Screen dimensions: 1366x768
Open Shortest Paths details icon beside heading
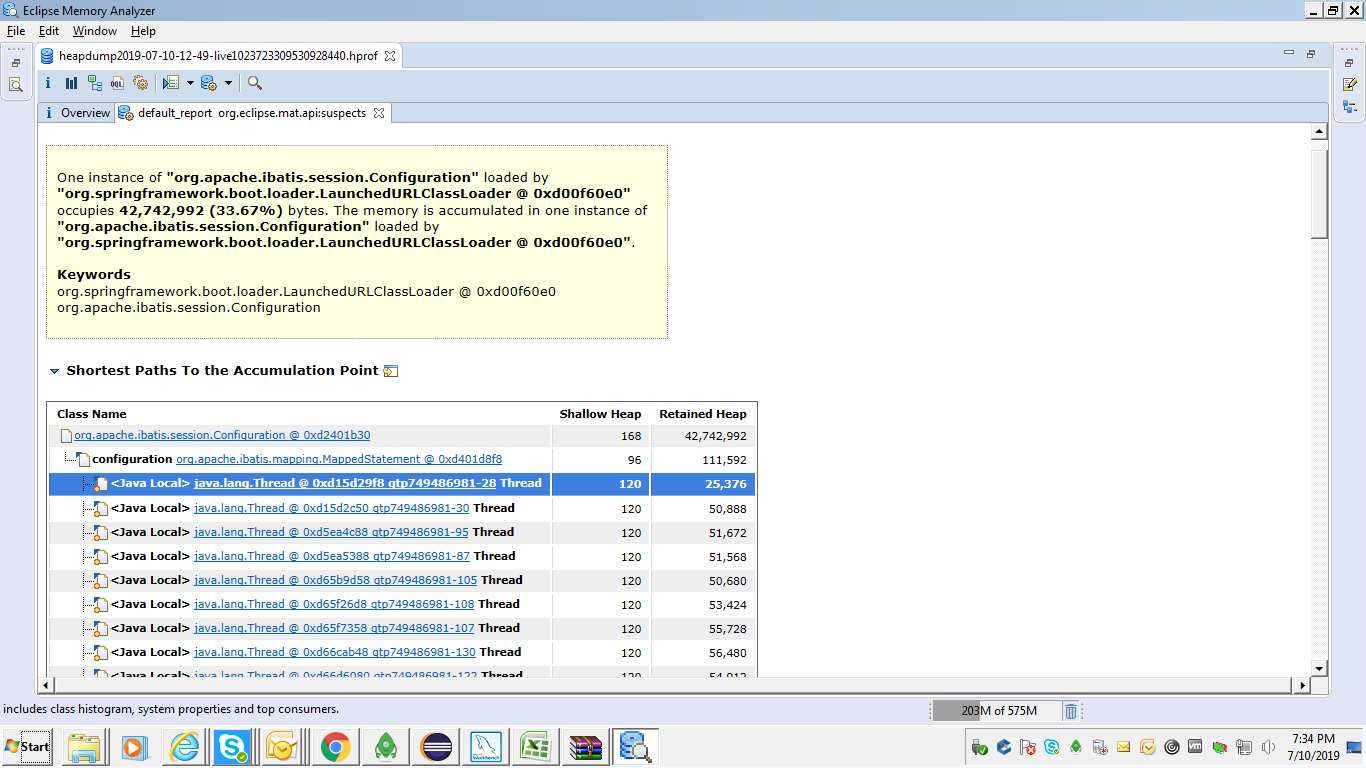pyautogui.click(x=391, y=371)
